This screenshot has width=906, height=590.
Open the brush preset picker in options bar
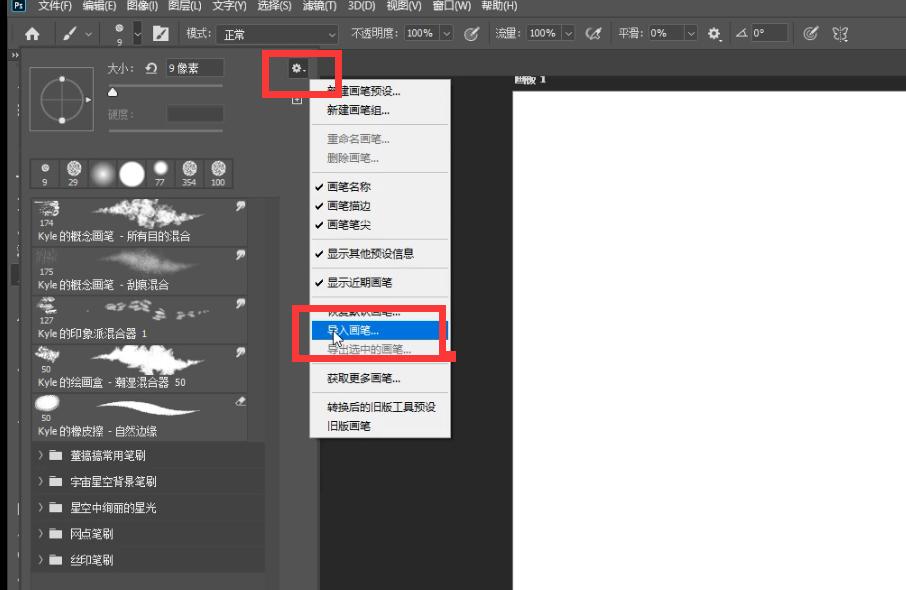[x=124, y=32]
